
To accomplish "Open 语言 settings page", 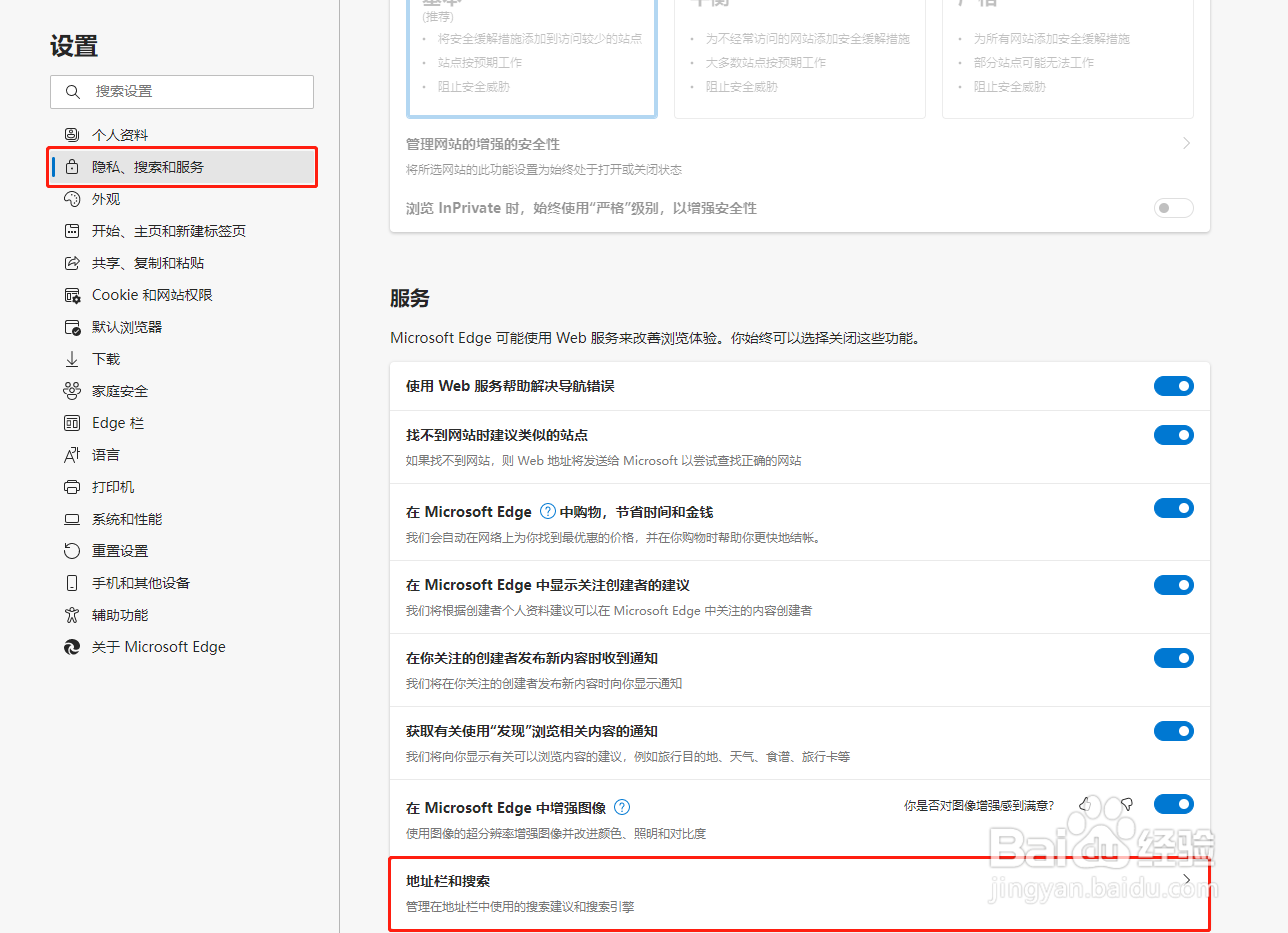I will (182, 455).
